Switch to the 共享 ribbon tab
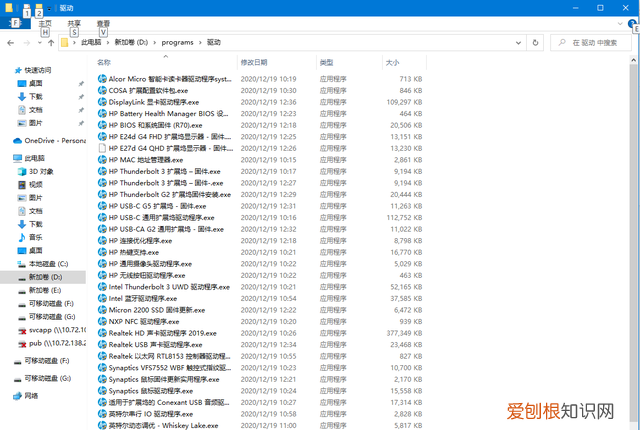The height and width of the screenshot is (430, 640). click(74, 24)
